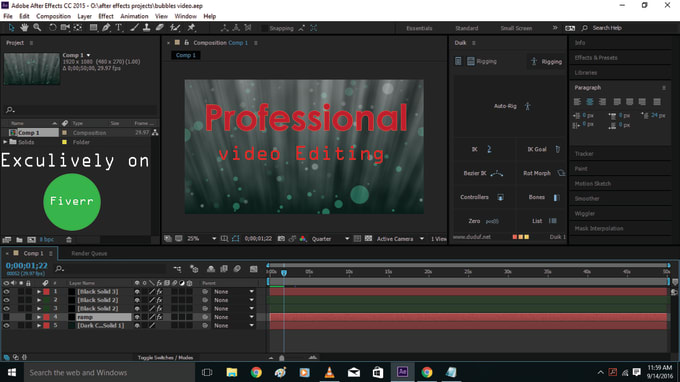Image resolution: width=680 pixels, height=382 pixels.
Task: Select the Eraser tool
Action: 160,28
